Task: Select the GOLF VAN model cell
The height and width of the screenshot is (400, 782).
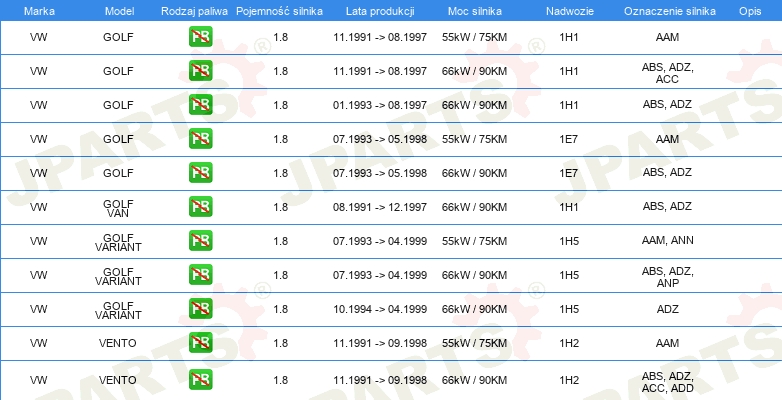Action: (x=118, y=208)
